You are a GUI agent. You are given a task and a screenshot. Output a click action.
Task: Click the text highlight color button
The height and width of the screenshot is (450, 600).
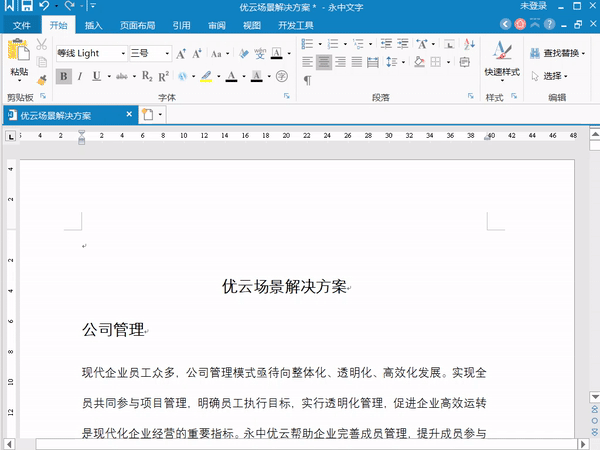coord(205,76)
